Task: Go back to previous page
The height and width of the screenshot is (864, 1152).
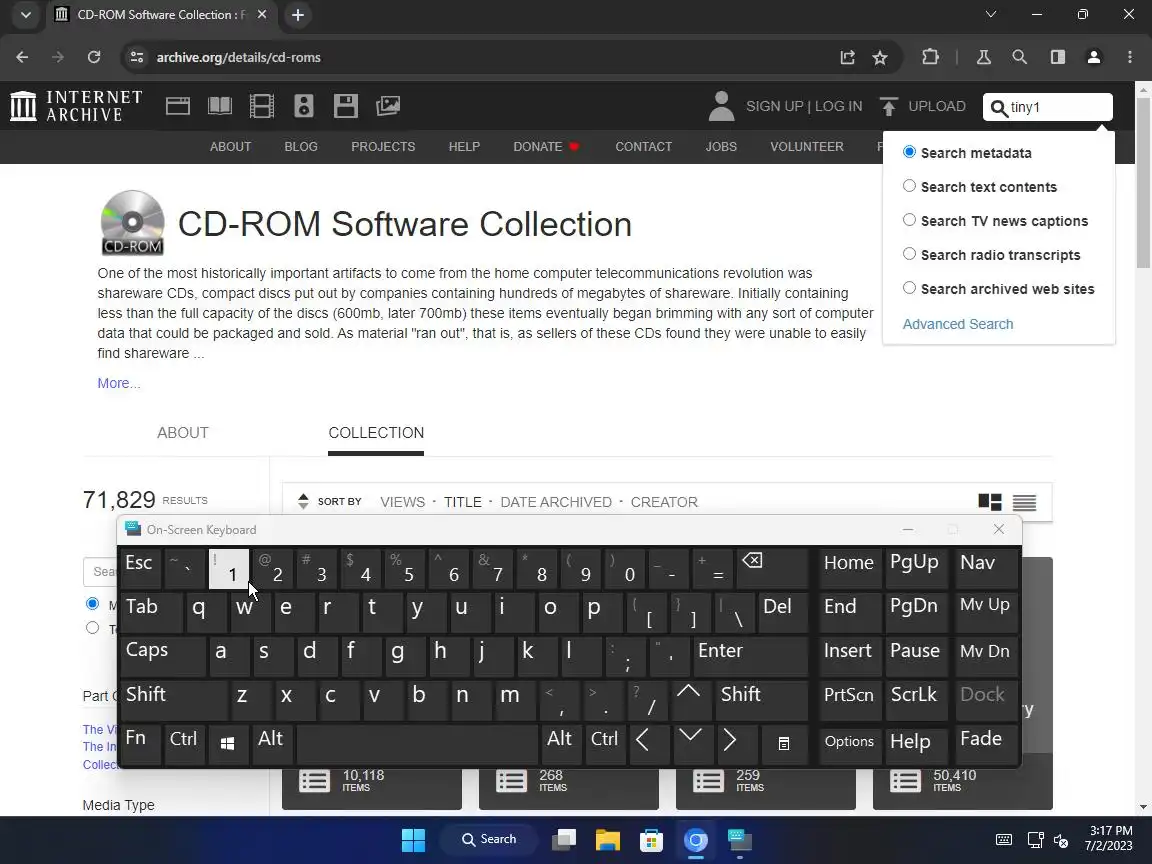Action: [22, 57]
